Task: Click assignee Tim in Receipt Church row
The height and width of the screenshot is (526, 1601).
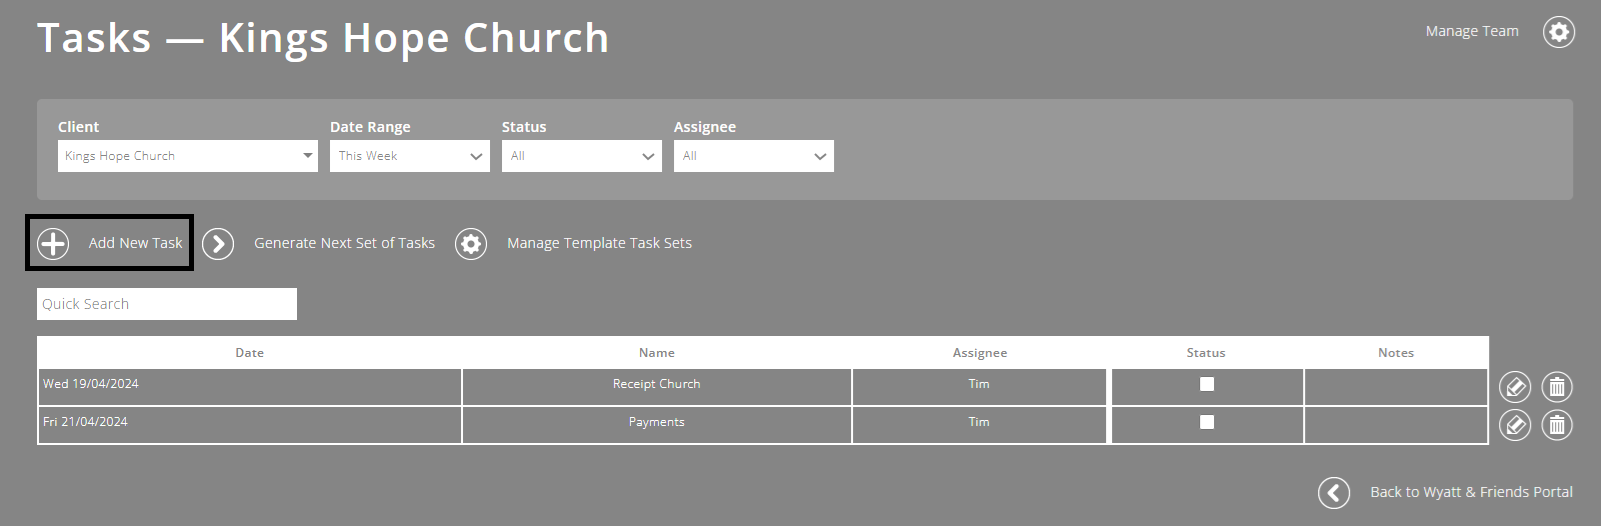Action: (979, 387)
